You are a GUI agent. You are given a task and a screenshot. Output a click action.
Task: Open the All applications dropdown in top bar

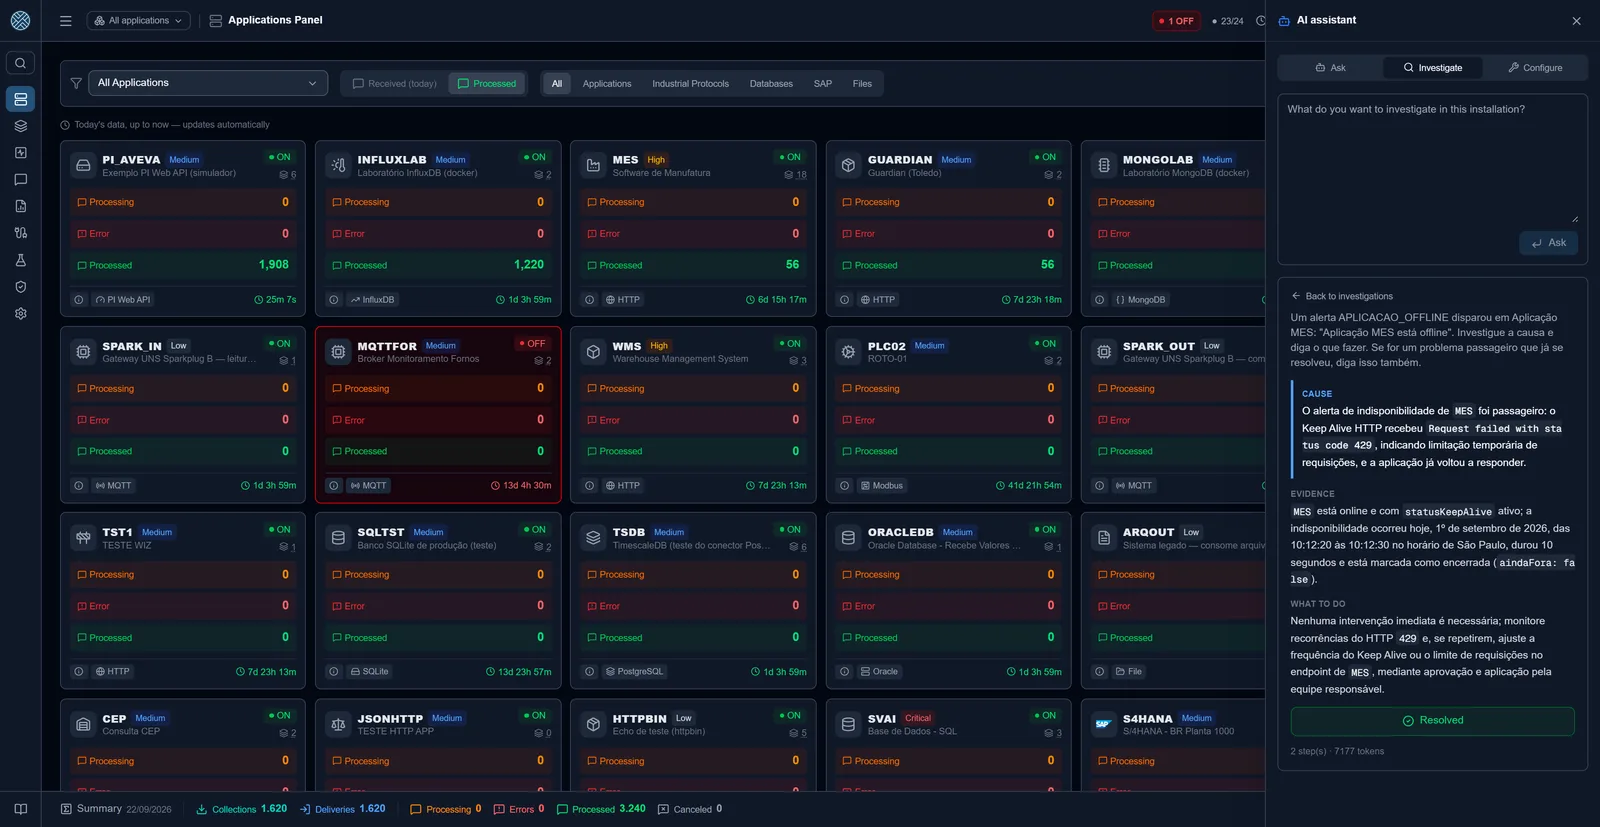click(138, 21)
